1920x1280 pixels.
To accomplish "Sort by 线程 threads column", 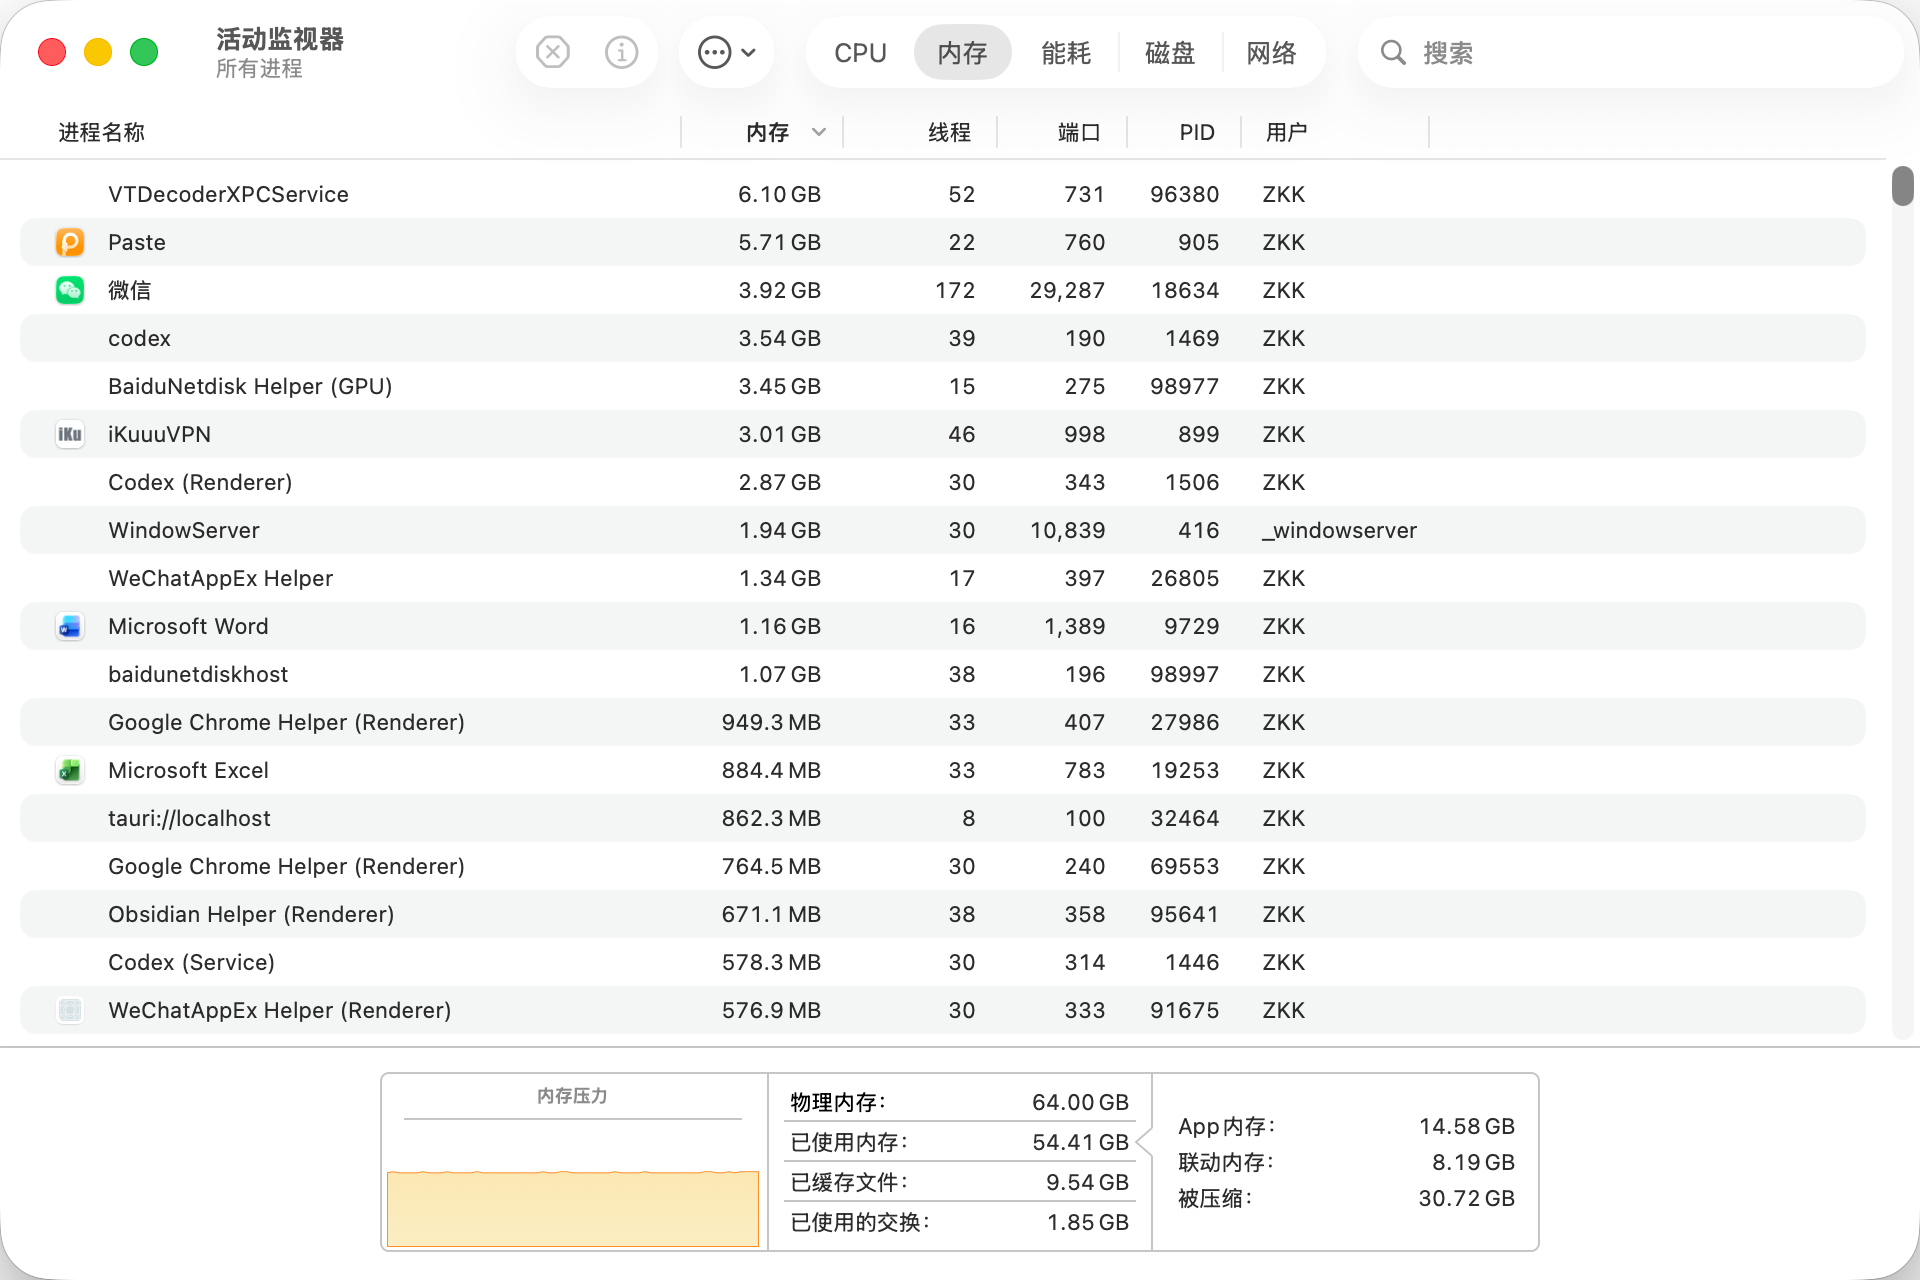I will click(x=949, y=132).
